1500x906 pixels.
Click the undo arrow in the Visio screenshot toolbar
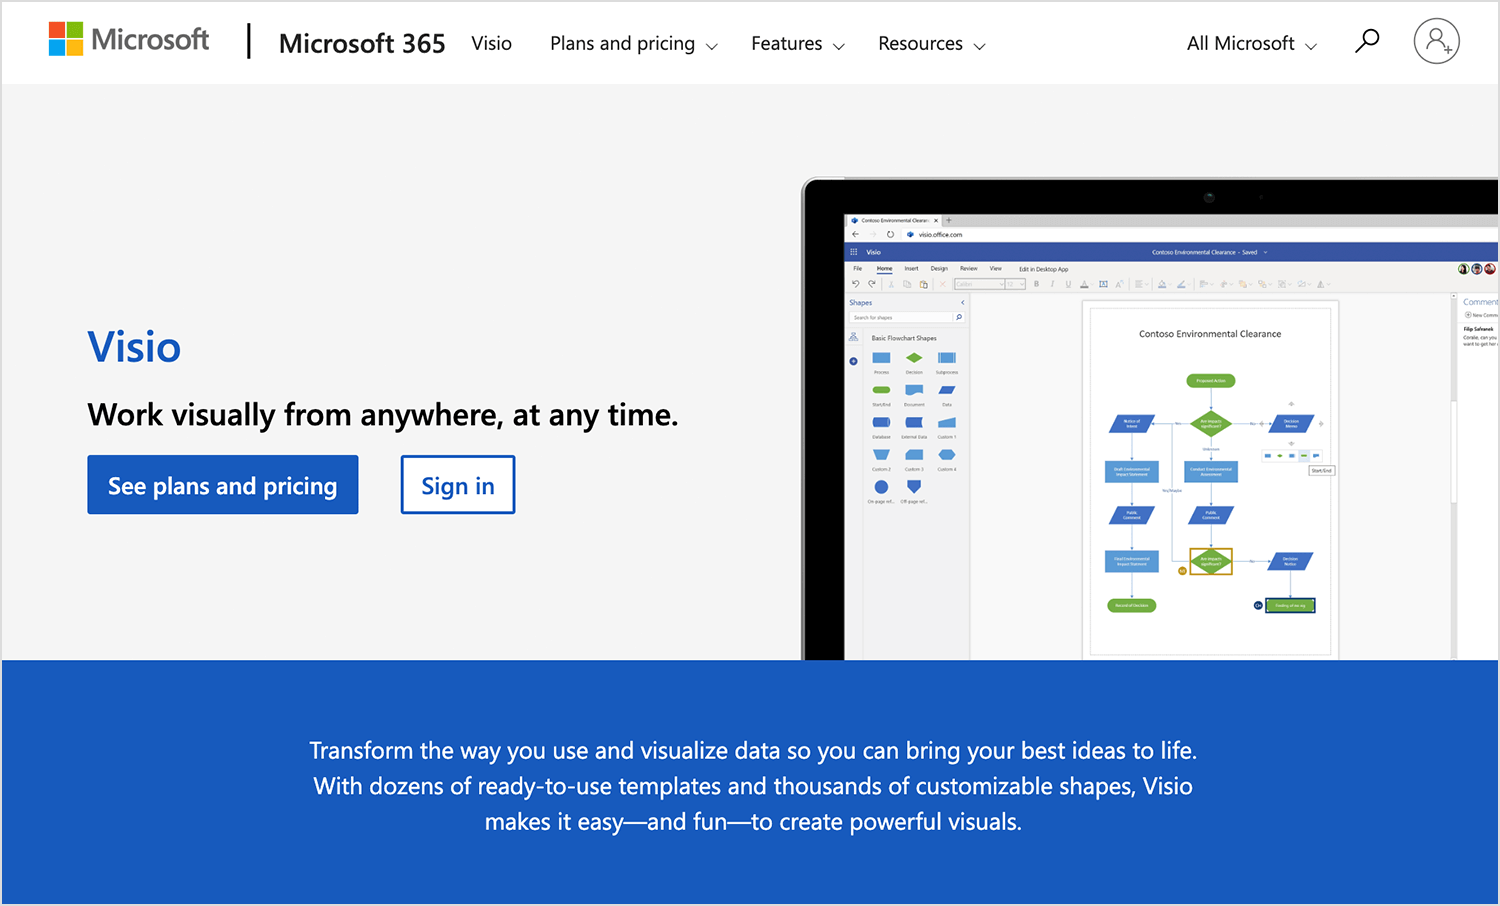(856, 284)
